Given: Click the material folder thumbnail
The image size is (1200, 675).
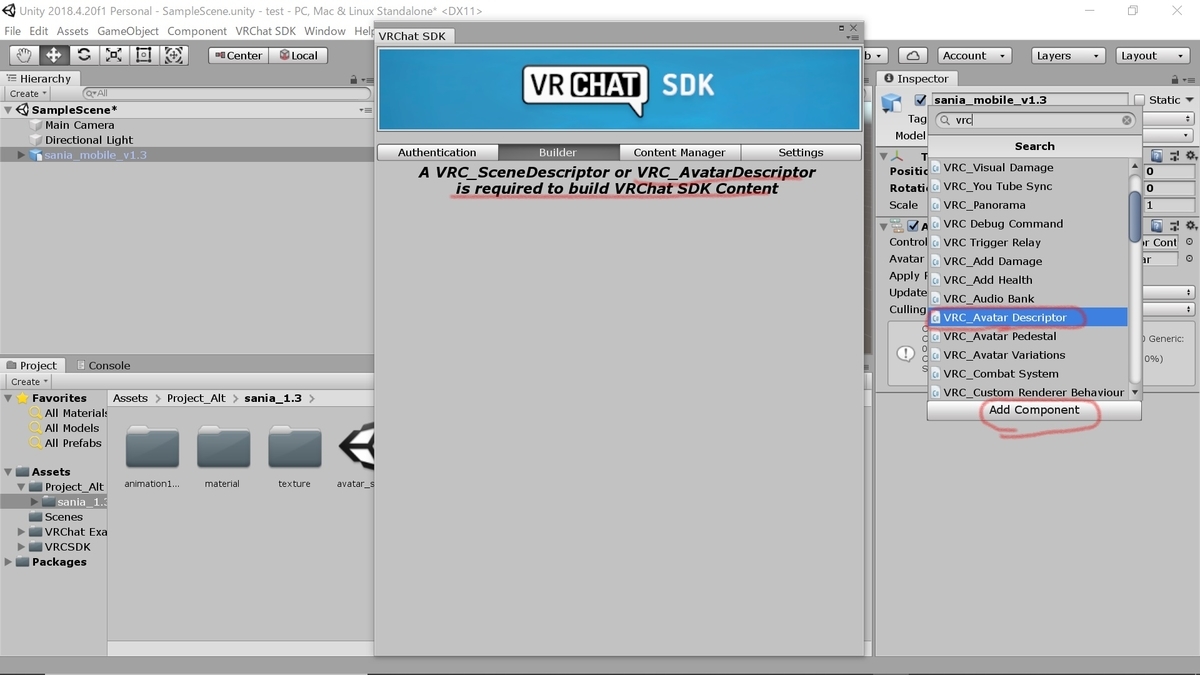Looking at the screenshot, I should (223, 449).
